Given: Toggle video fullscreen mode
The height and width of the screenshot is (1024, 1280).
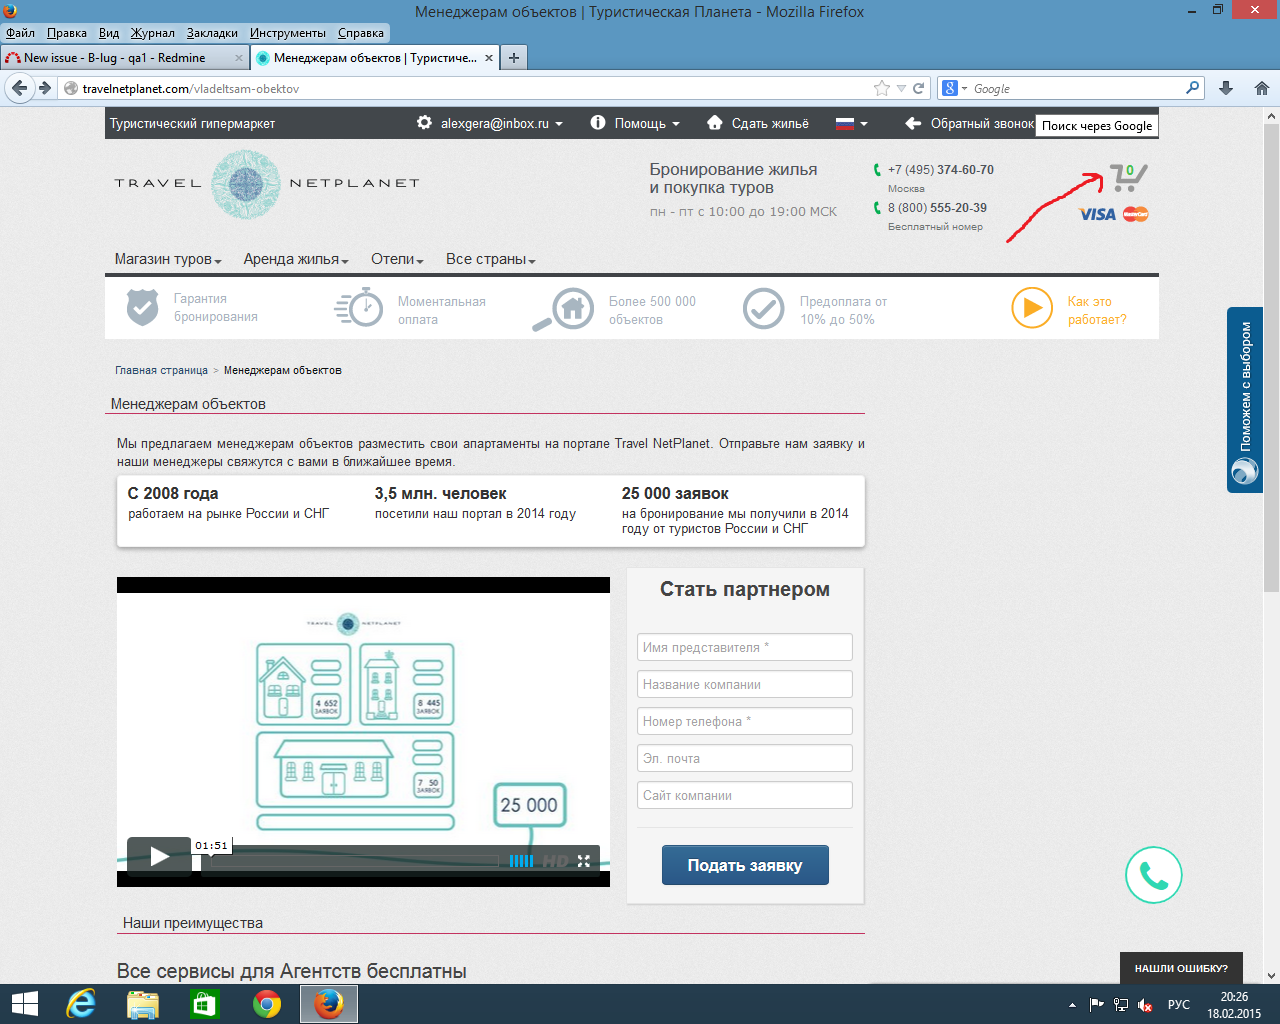Looking at the screenshot, I should pos(584,861).
